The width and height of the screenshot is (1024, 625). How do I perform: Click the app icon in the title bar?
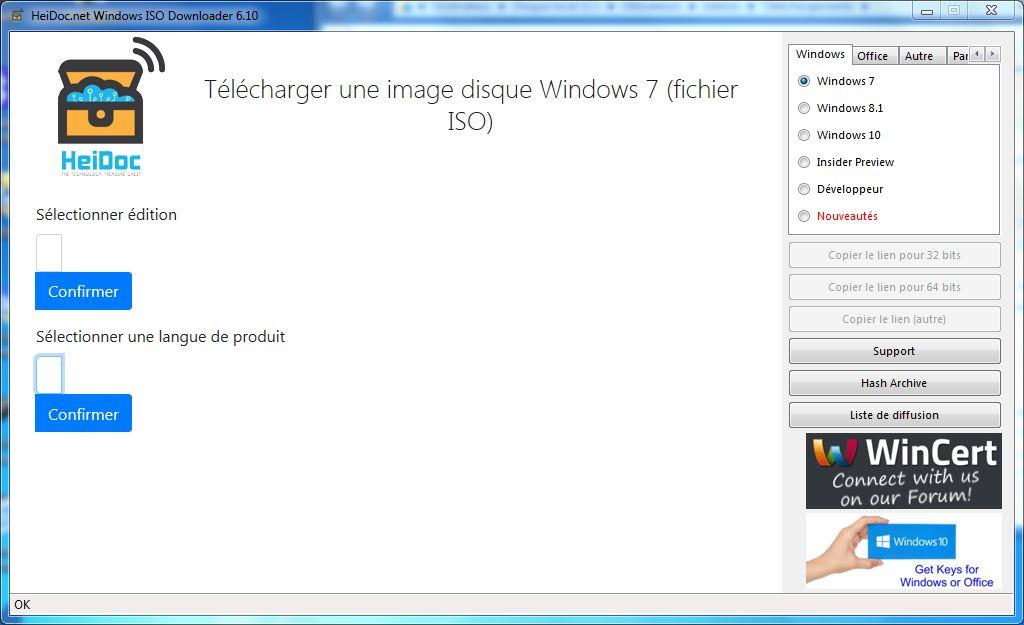click(x=18, y=14)
